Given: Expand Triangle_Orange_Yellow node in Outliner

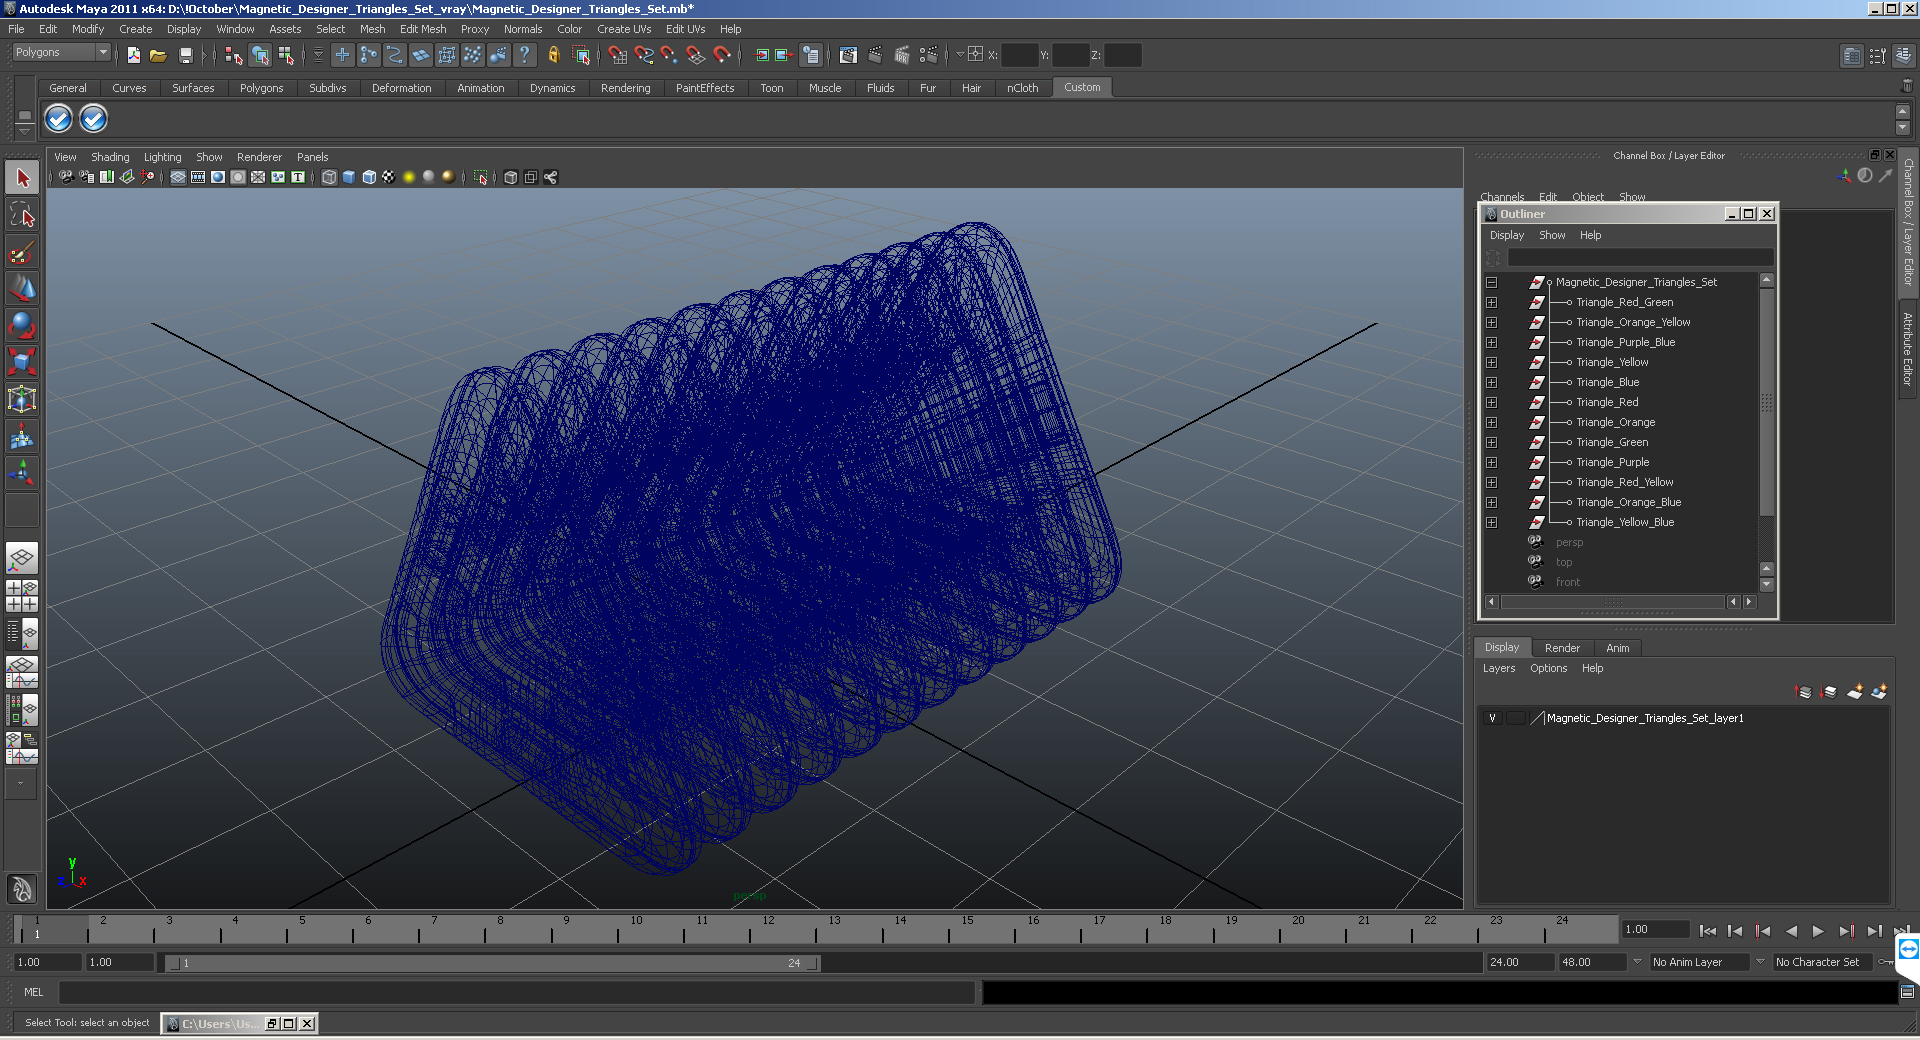Looking at the screenshot, I should pyautogui.click(x=1491, y=322).
